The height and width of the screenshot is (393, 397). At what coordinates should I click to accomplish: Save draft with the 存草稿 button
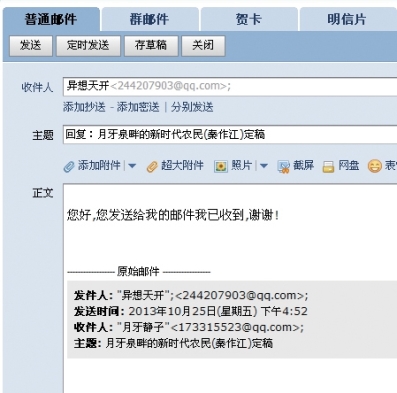click(151, 45)
